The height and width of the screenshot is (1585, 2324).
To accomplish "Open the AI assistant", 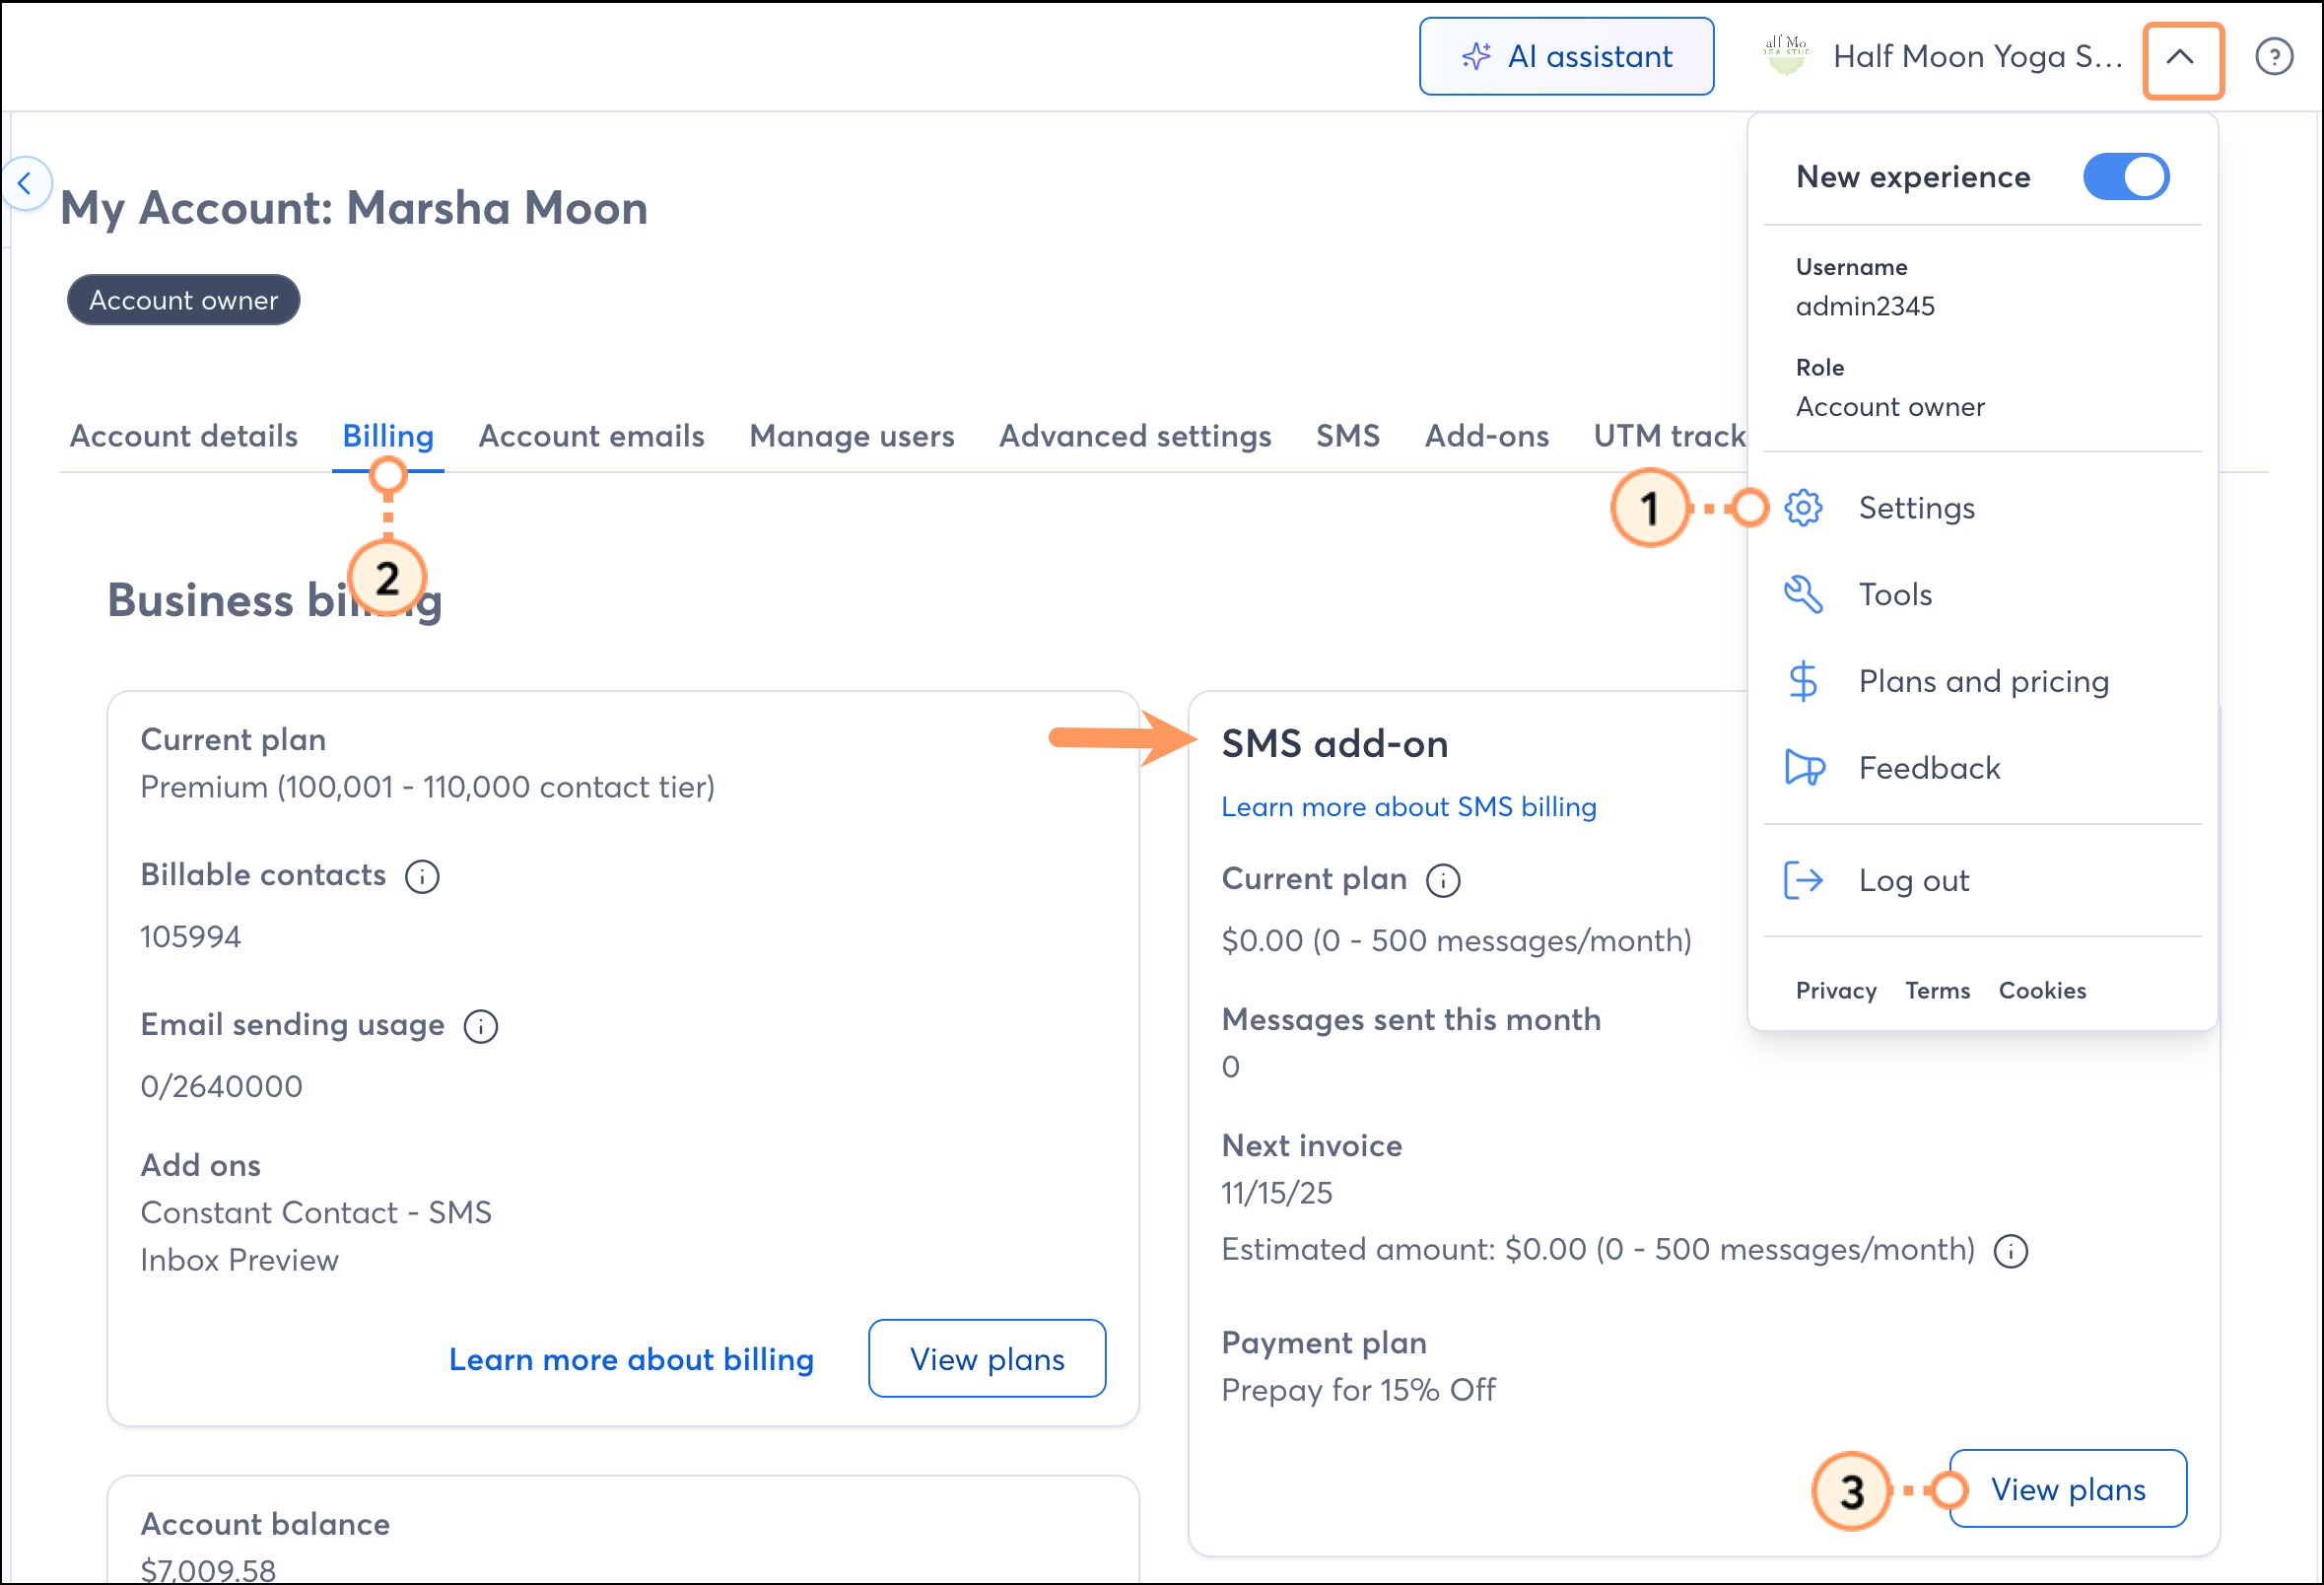I will click(1565, 57).
